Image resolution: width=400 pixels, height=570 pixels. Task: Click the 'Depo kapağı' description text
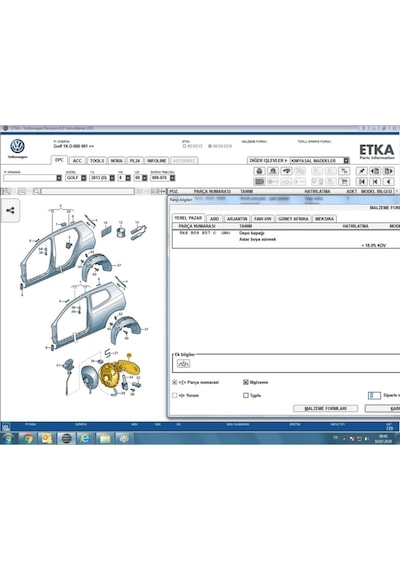point(252,233)
